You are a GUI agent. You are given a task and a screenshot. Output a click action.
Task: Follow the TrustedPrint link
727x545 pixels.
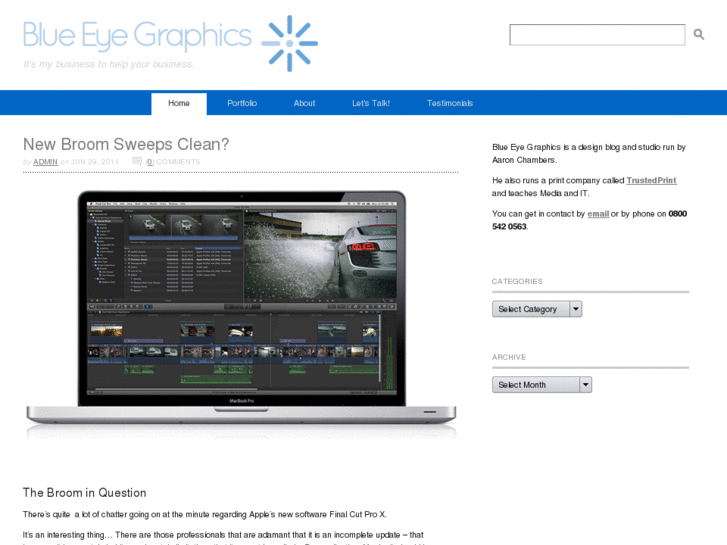click(x=651, y=180)
